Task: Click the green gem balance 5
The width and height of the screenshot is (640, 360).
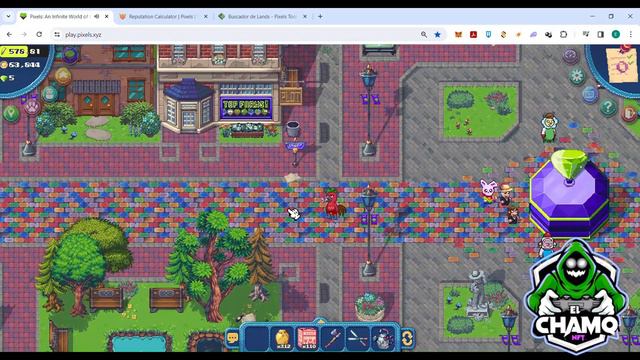Action: point(8,78)
